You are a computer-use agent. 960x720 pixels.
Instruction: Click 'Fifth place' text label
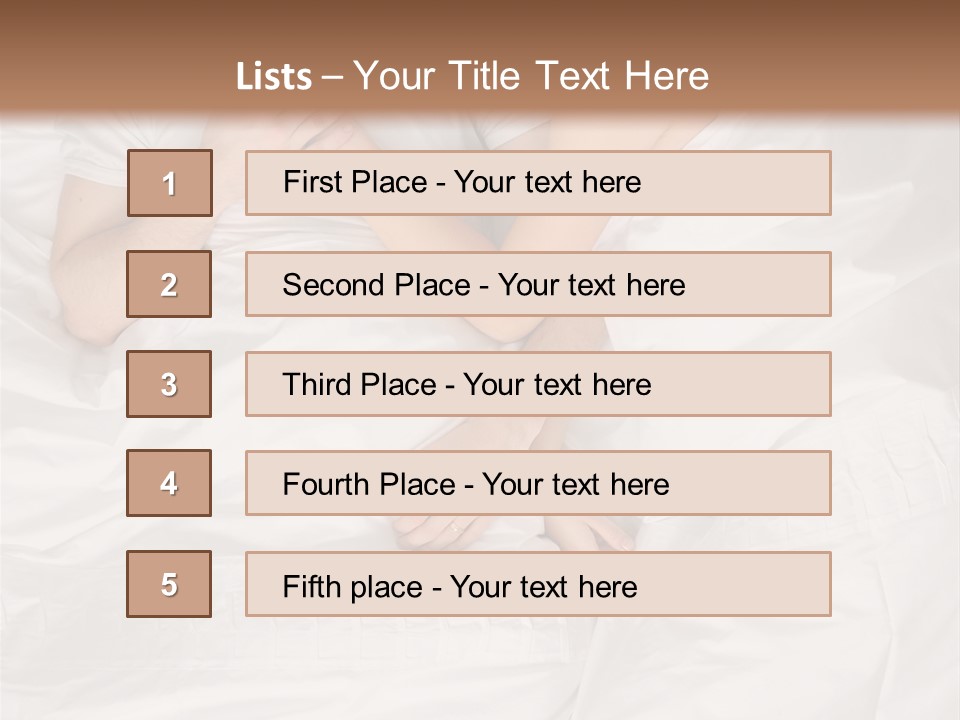[354, 586]
